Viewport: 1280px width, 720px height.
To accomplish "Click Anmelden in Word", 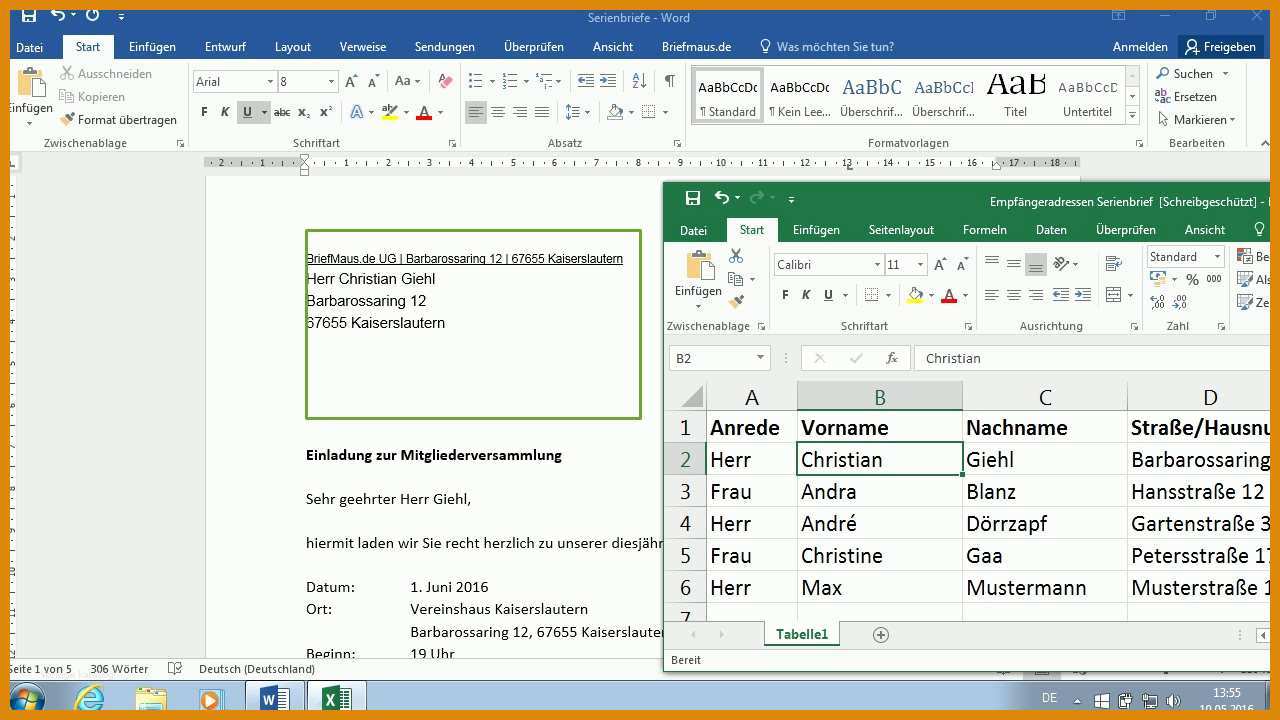I will coord(1140,47).
